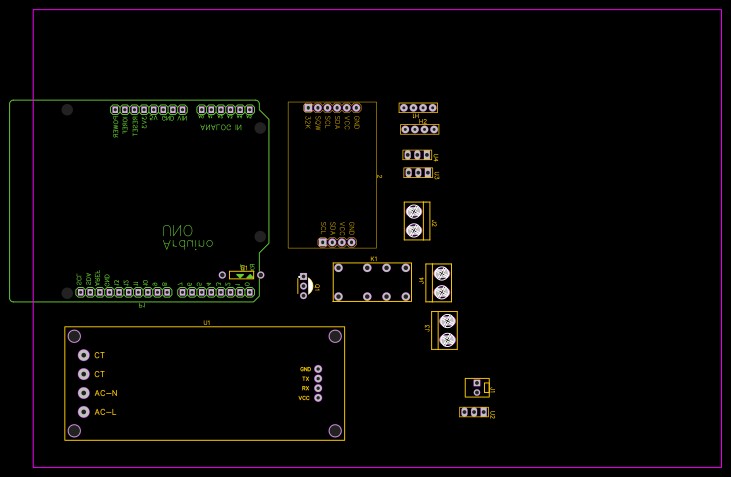
Task: Click the P1 designator below Arduino
Action: [x=142, y=305]
